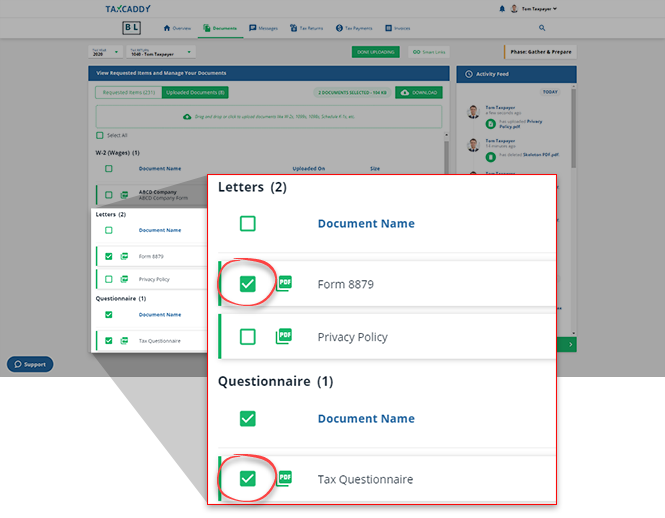Click the ABCD Company document name

[x=158, y=192]
